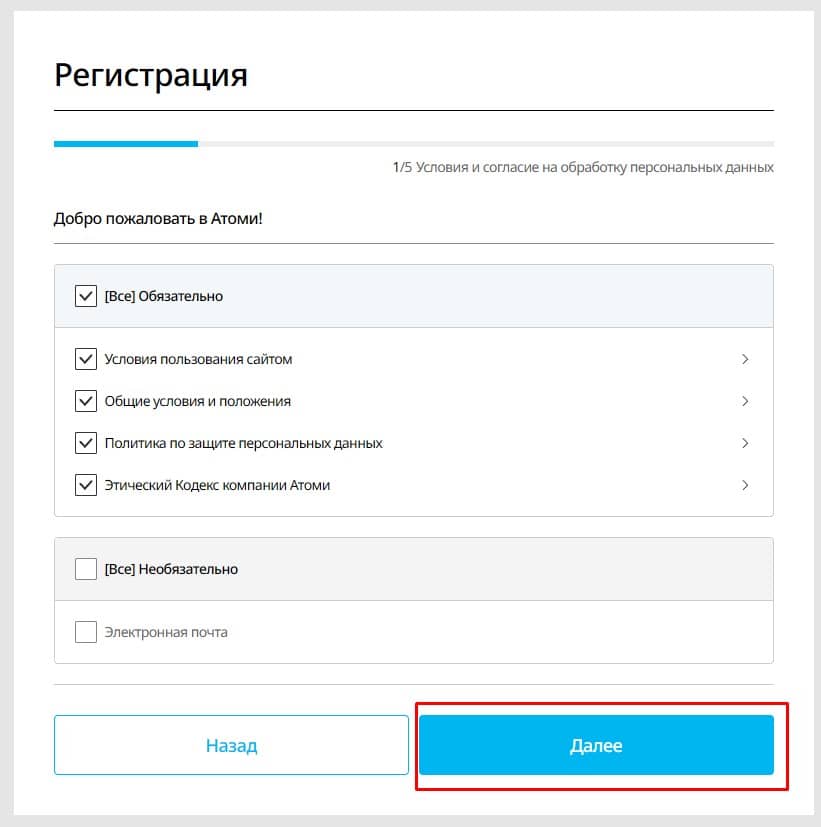Click the blue progress bar segment
Image resolution: width=821 pixels, height=827 pixels.
click(125, 144)
